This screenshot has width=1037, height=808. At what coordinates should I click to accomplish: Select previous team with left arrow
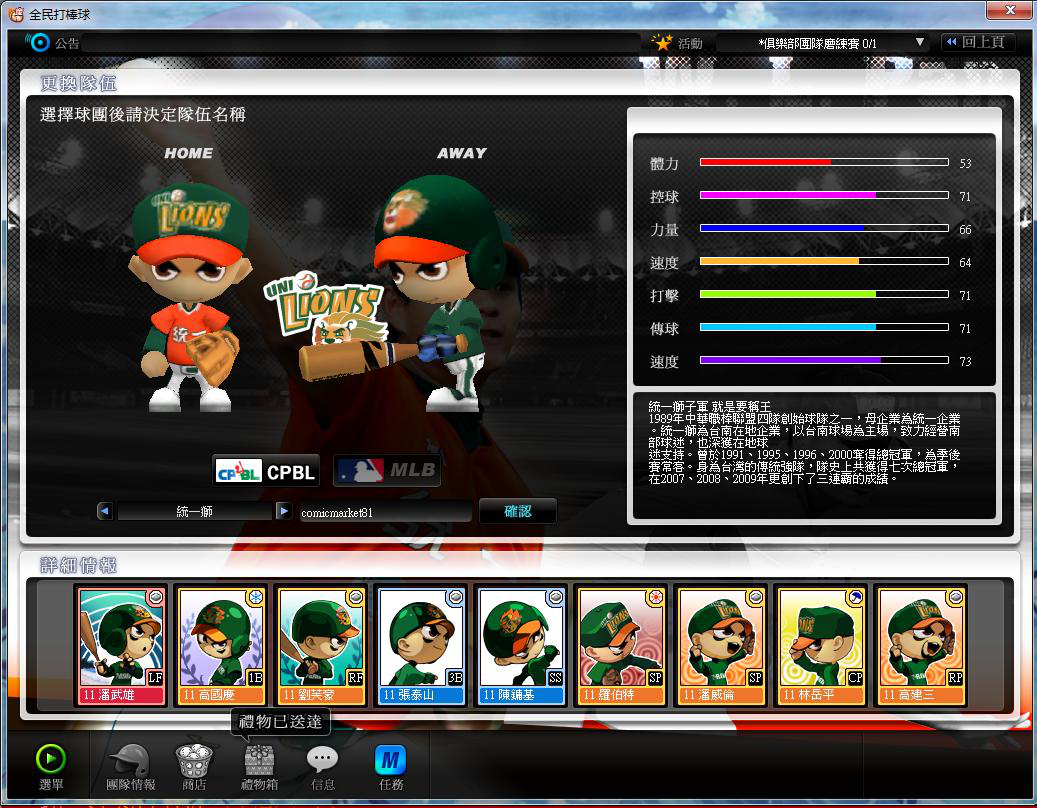(104, 511)
